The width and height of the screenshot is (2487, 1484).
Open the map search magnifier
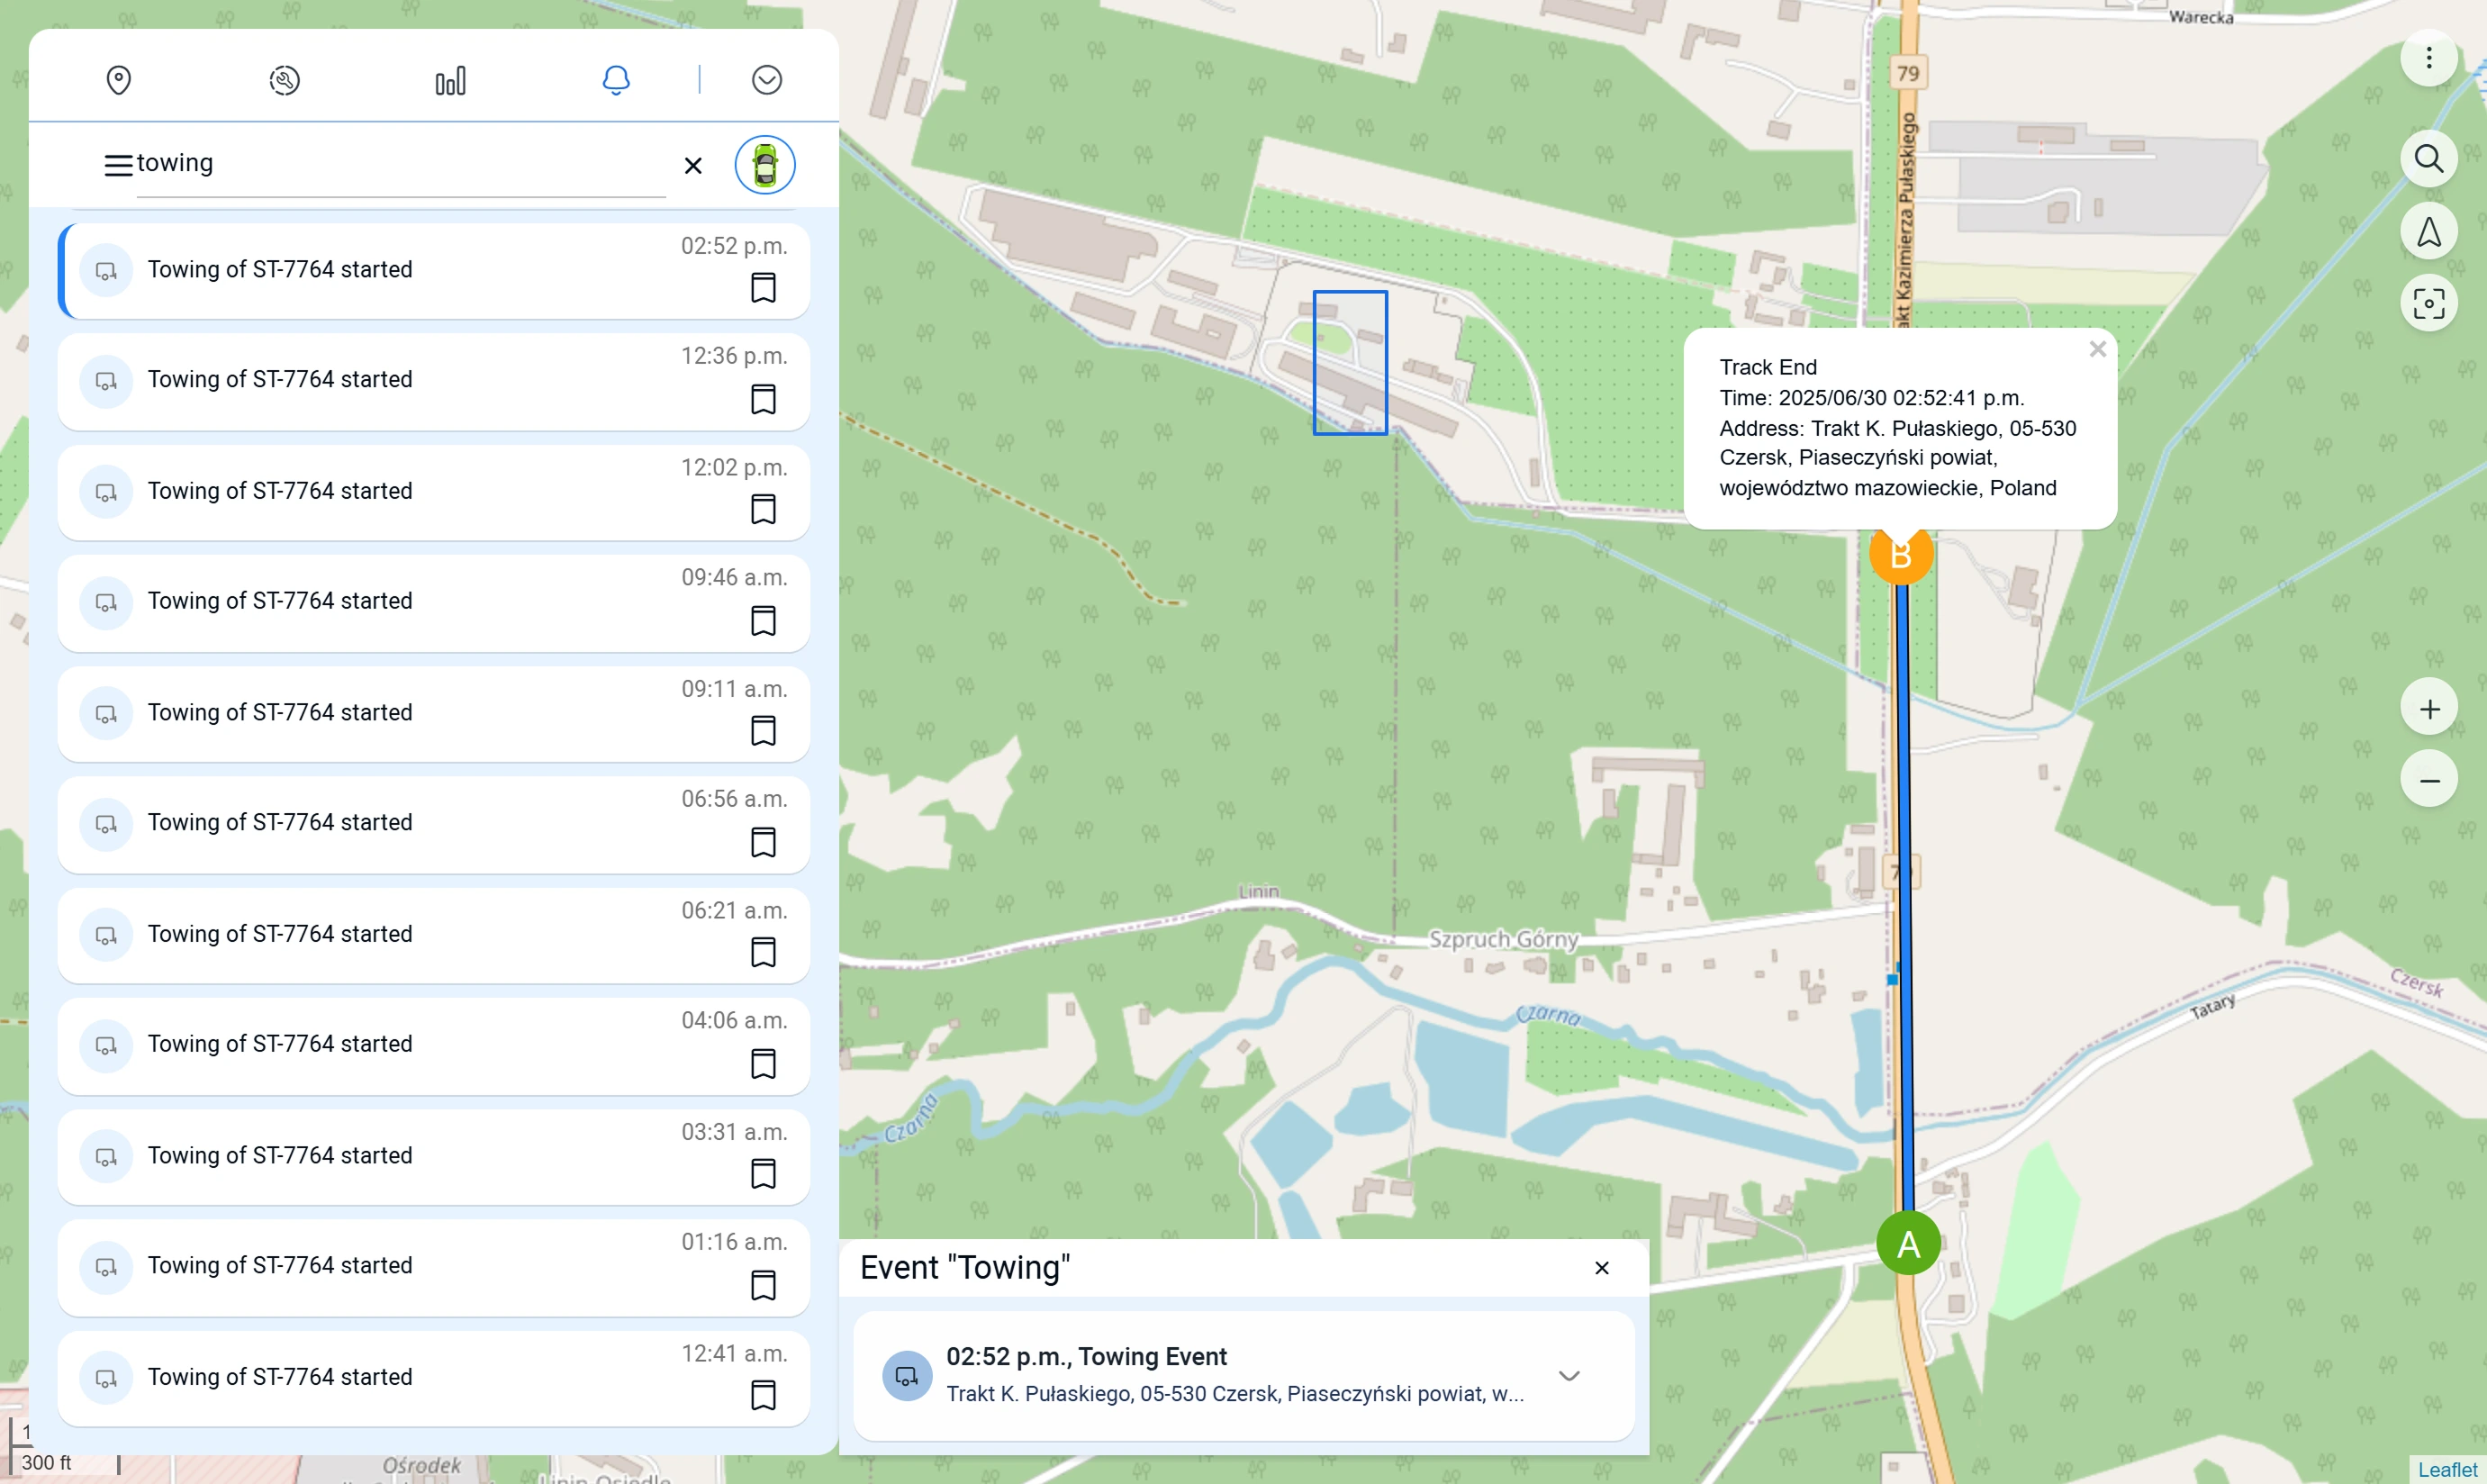pos(2428,159)
